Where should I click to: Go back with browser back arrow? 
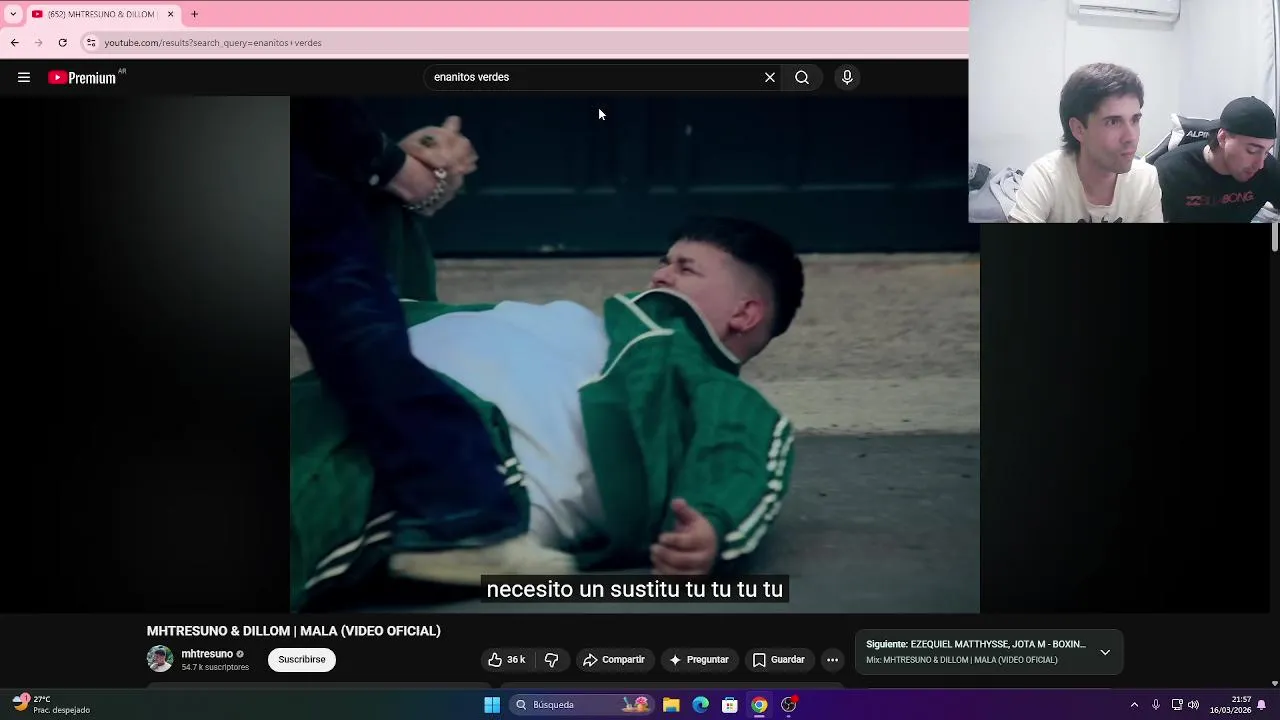[x=14, y=43]
